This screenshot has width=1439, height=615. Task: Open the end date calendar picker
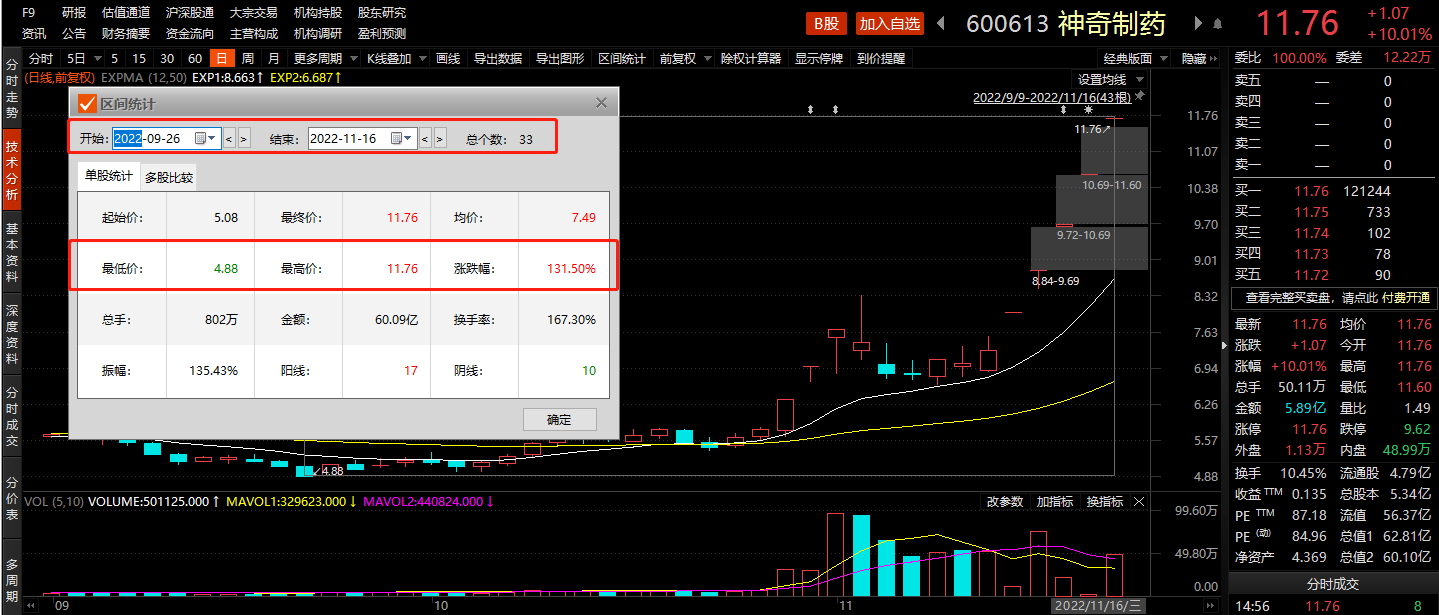pyautogui.click(x=401, y=138)
